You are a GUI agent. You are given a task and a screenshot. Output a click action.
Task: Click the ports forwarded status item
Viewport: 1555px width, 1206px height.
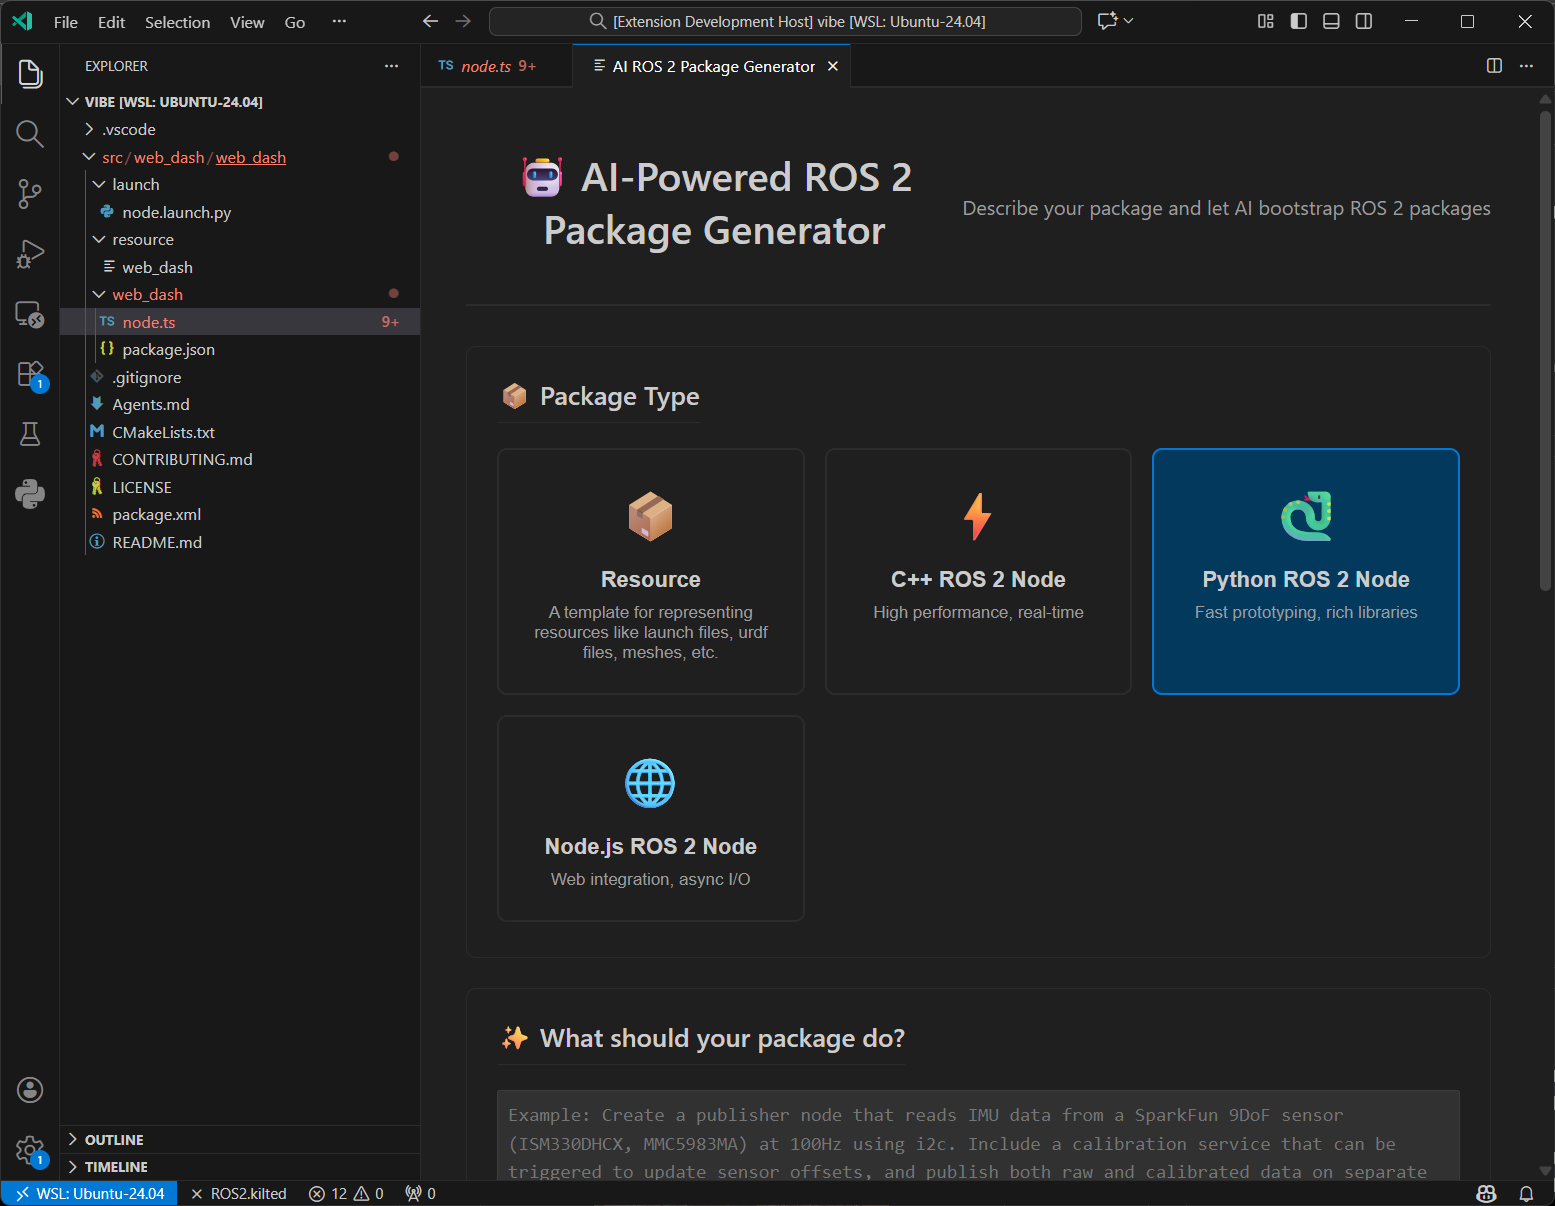(x=421, y=1194)
